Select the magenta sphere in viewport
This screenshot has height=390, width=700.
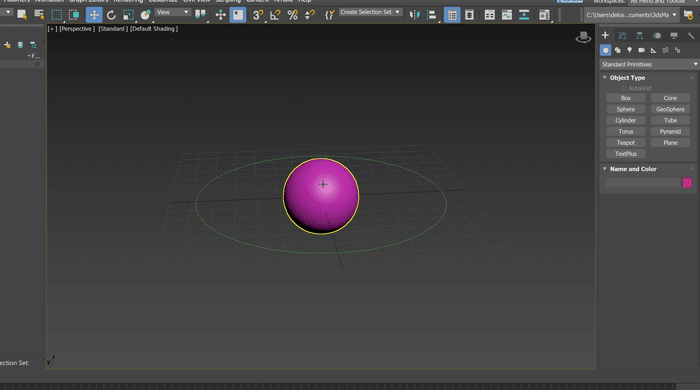coord(321,196)
